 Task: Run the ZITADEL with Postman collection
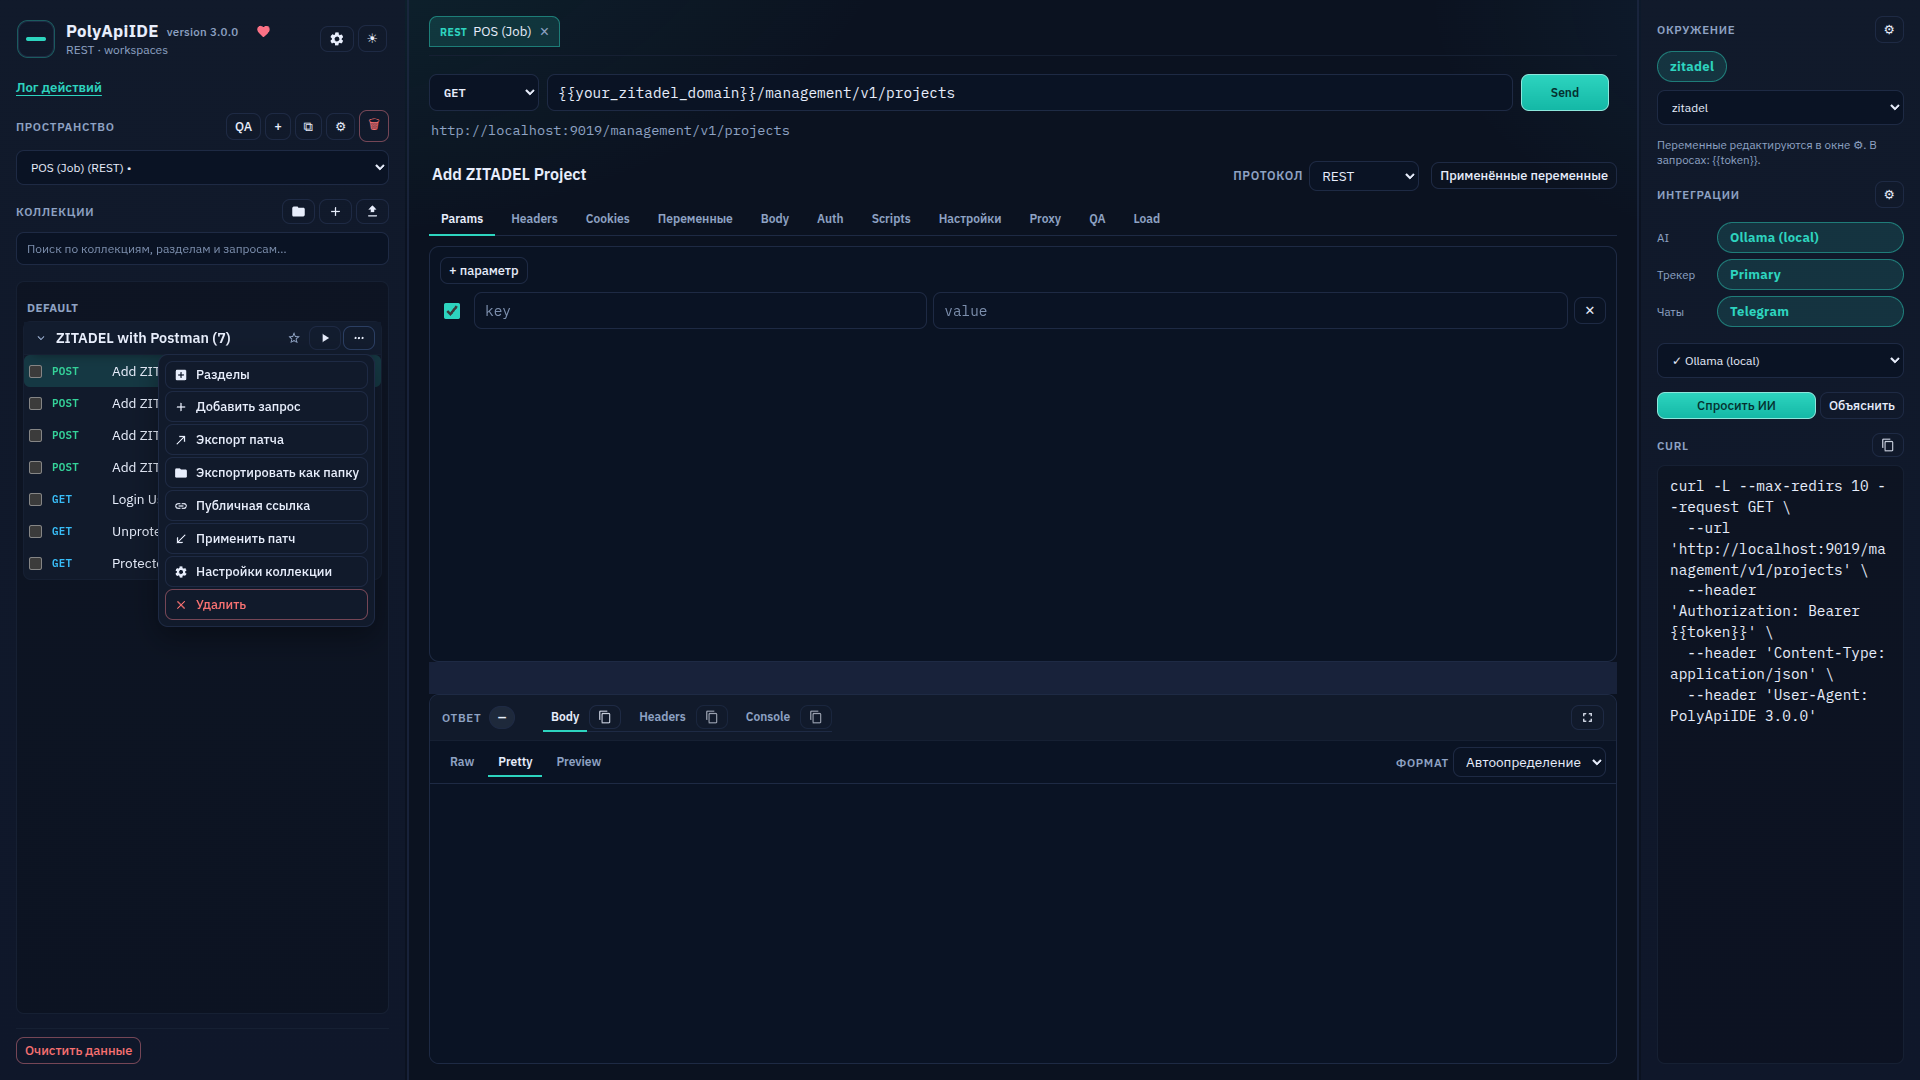[325, 338]
